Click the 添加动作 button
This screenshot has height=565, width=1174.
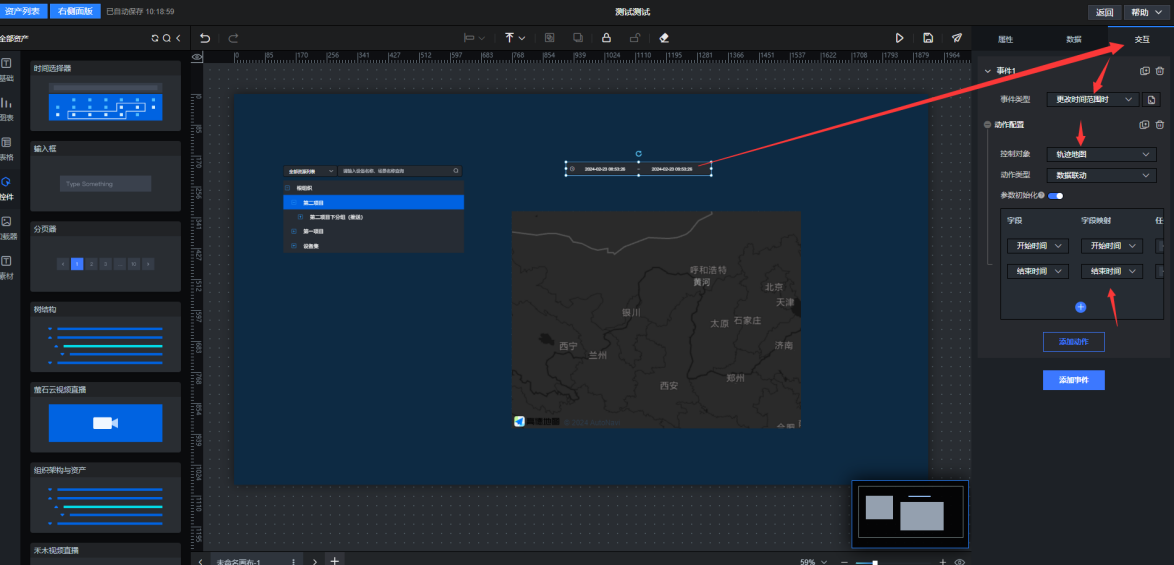1073,342
